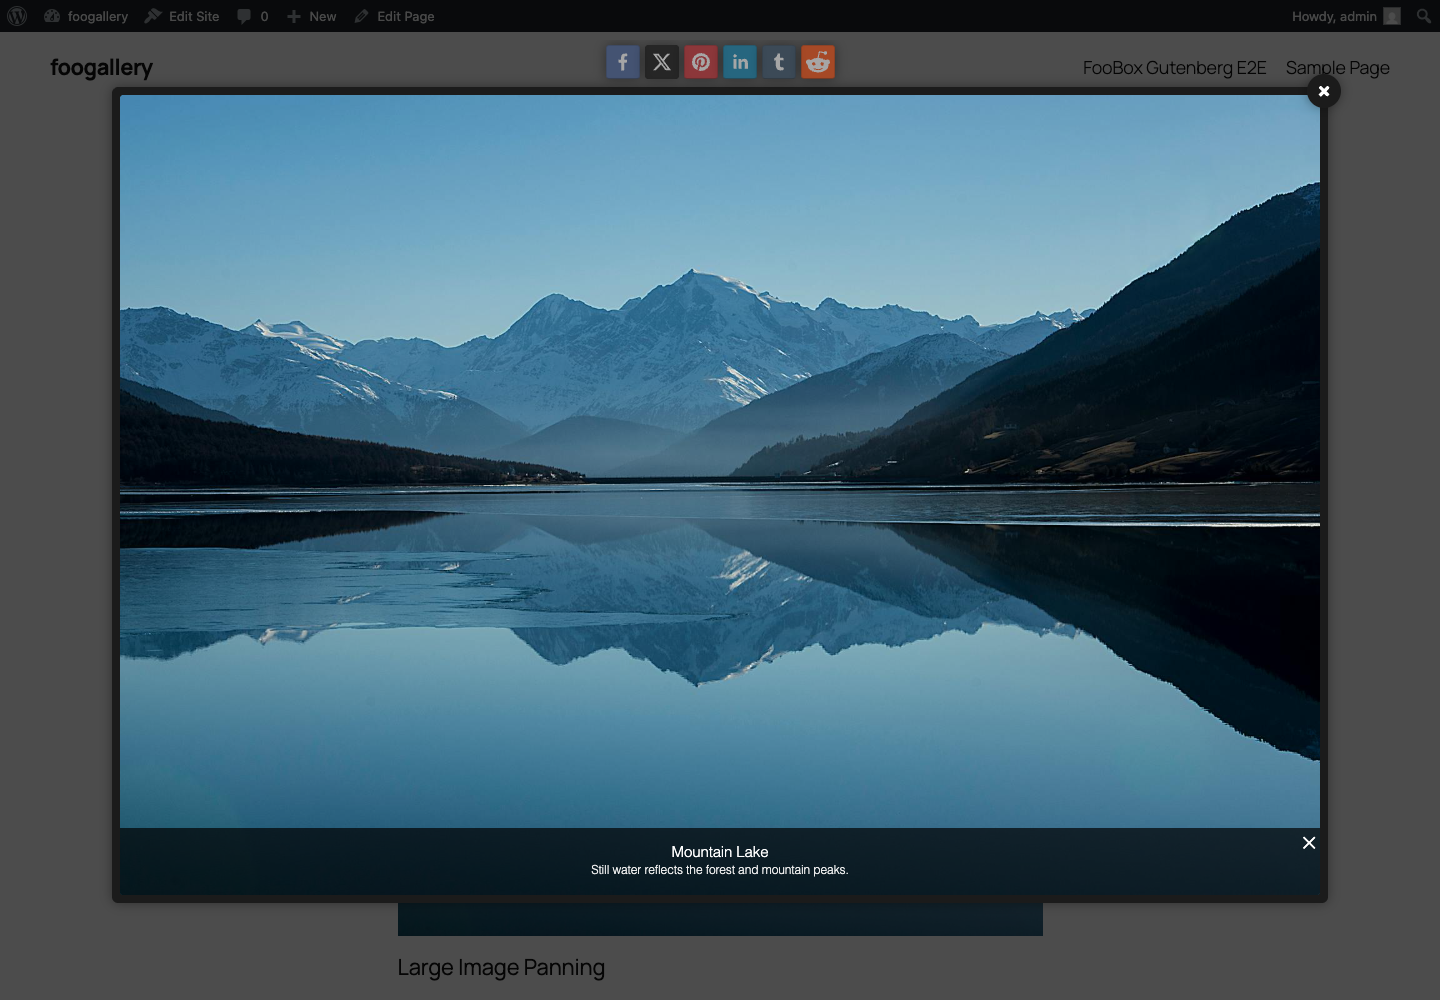Image resolution: width=1440 pixels, height=1000 pixels.
Task: Open the WordPress logo menu
Action: coord(17,16)
